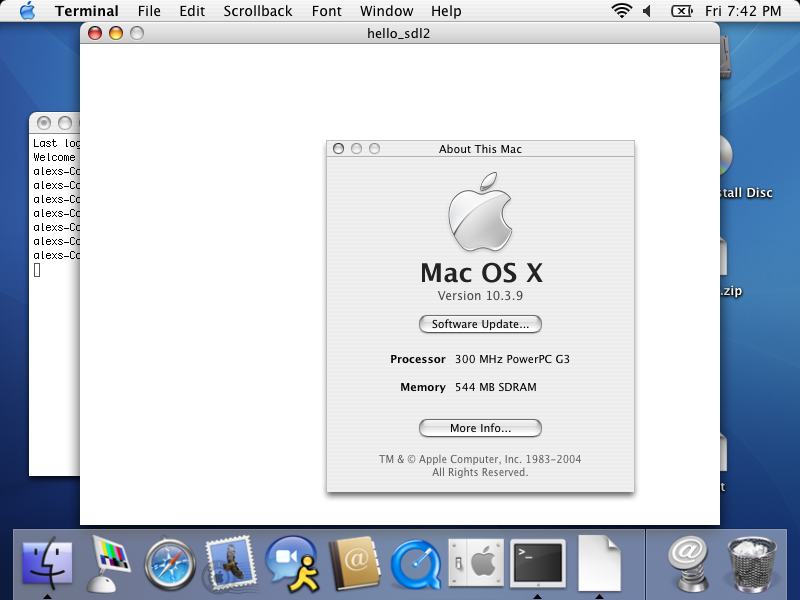Click the Apple logo in About This Mac
The image size is (800, 600).
(x=480, y=212)
